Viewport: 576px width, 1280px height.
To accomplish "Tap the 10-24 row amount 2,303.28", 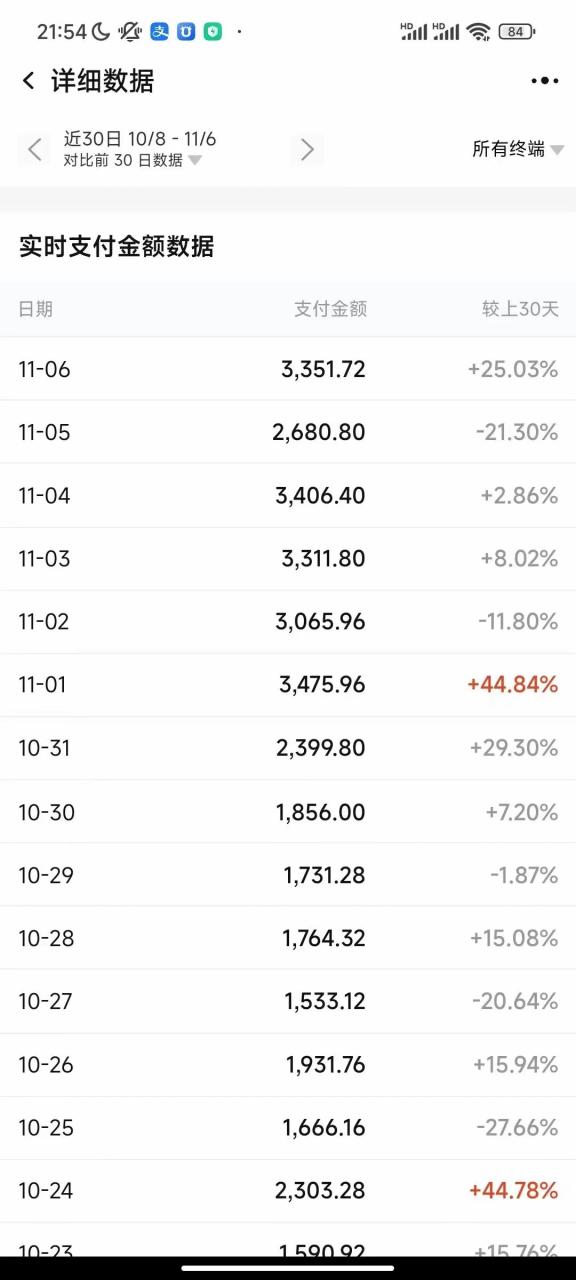I will (320, 1191).
